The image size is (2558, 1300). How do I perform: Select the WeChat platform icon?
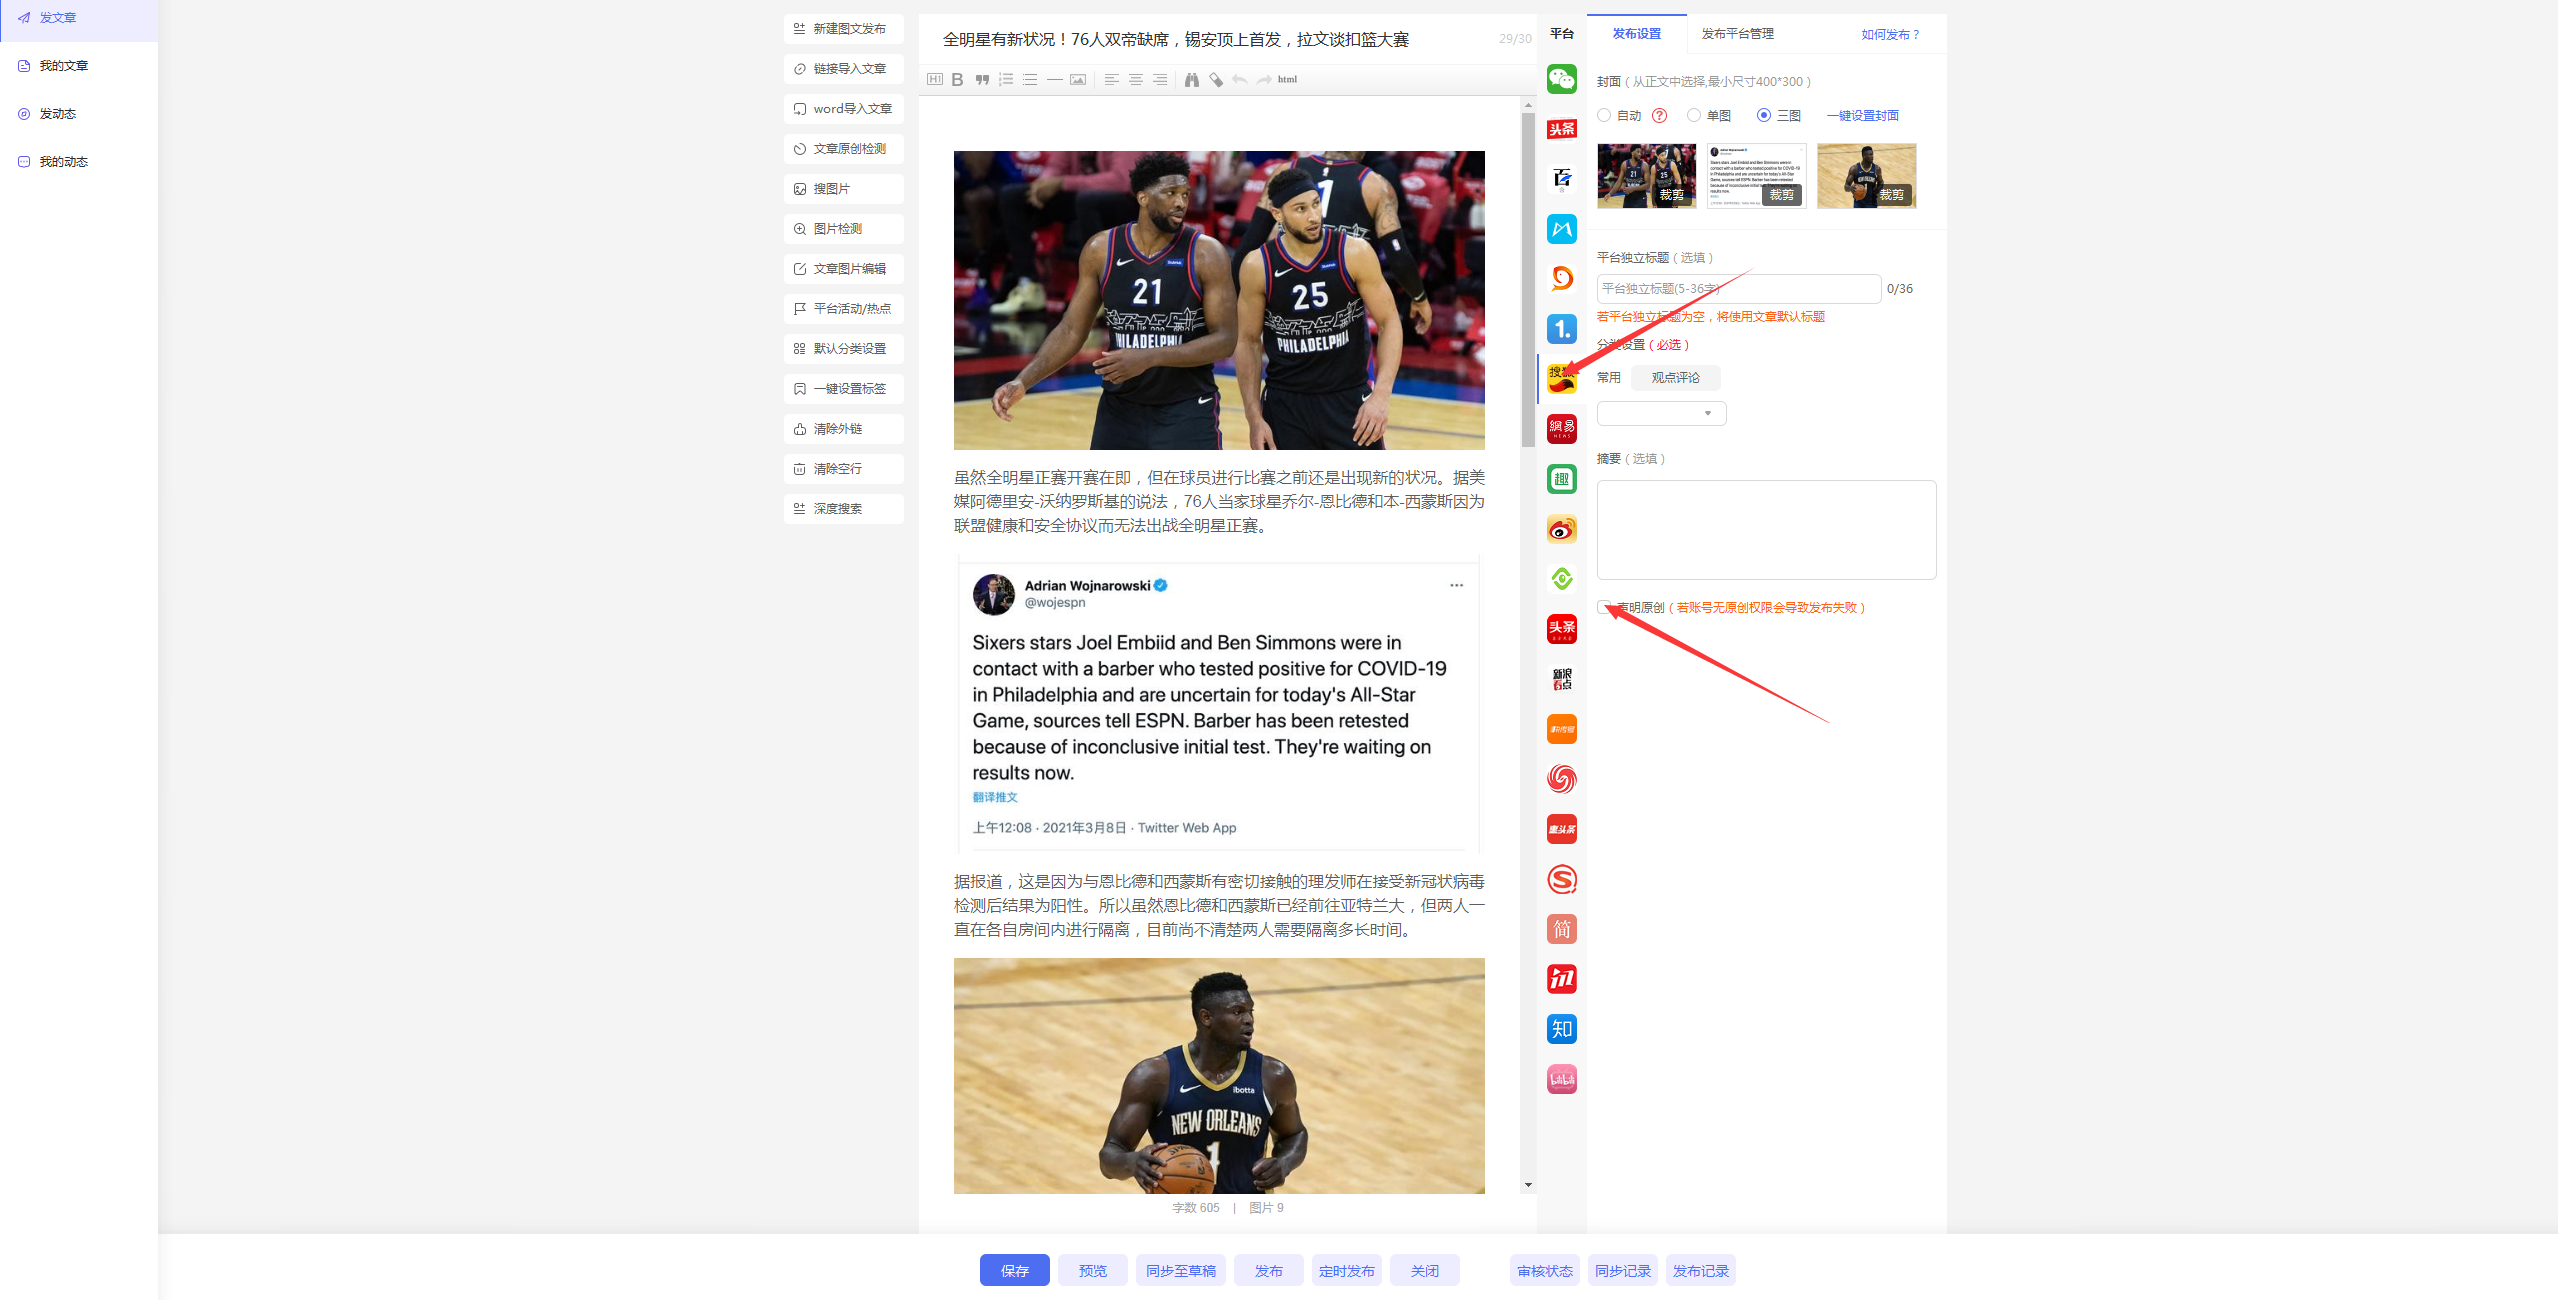click(x=1561, y=79)
